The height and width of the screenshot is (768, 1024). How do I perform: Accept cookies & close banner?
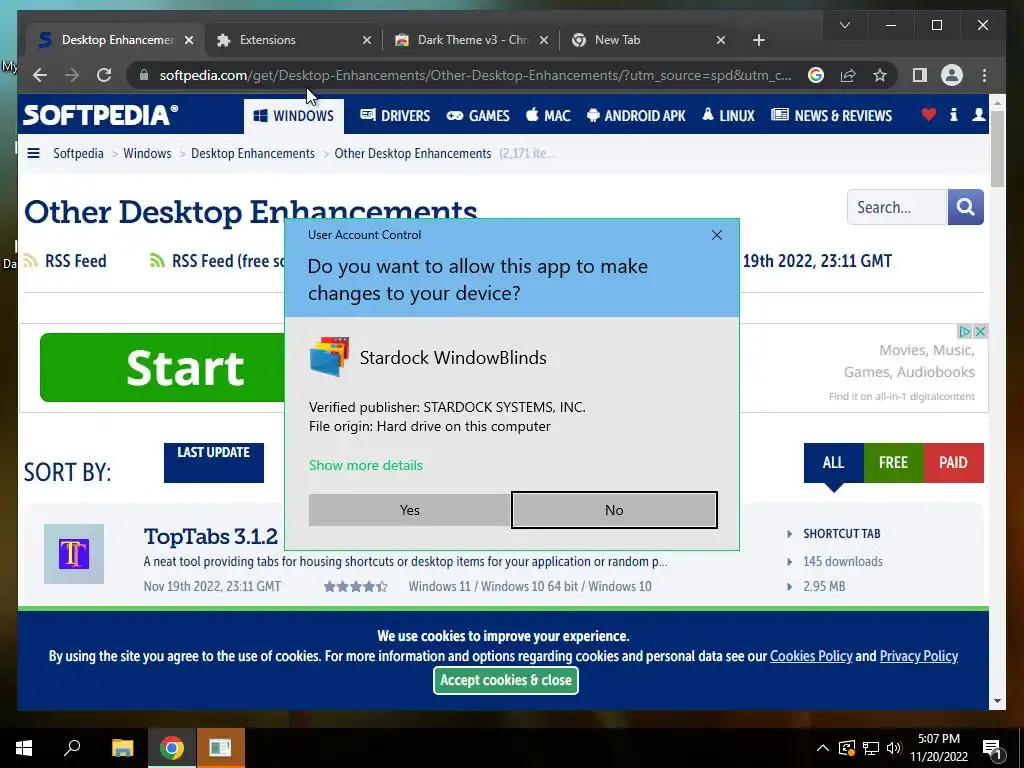point(505,680)
